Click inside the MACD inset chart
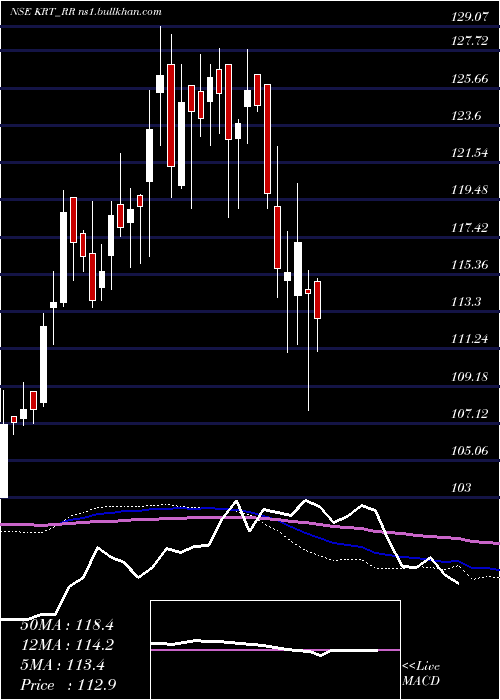The width and height of the screenshot is (500, 700). click(275, 650)
